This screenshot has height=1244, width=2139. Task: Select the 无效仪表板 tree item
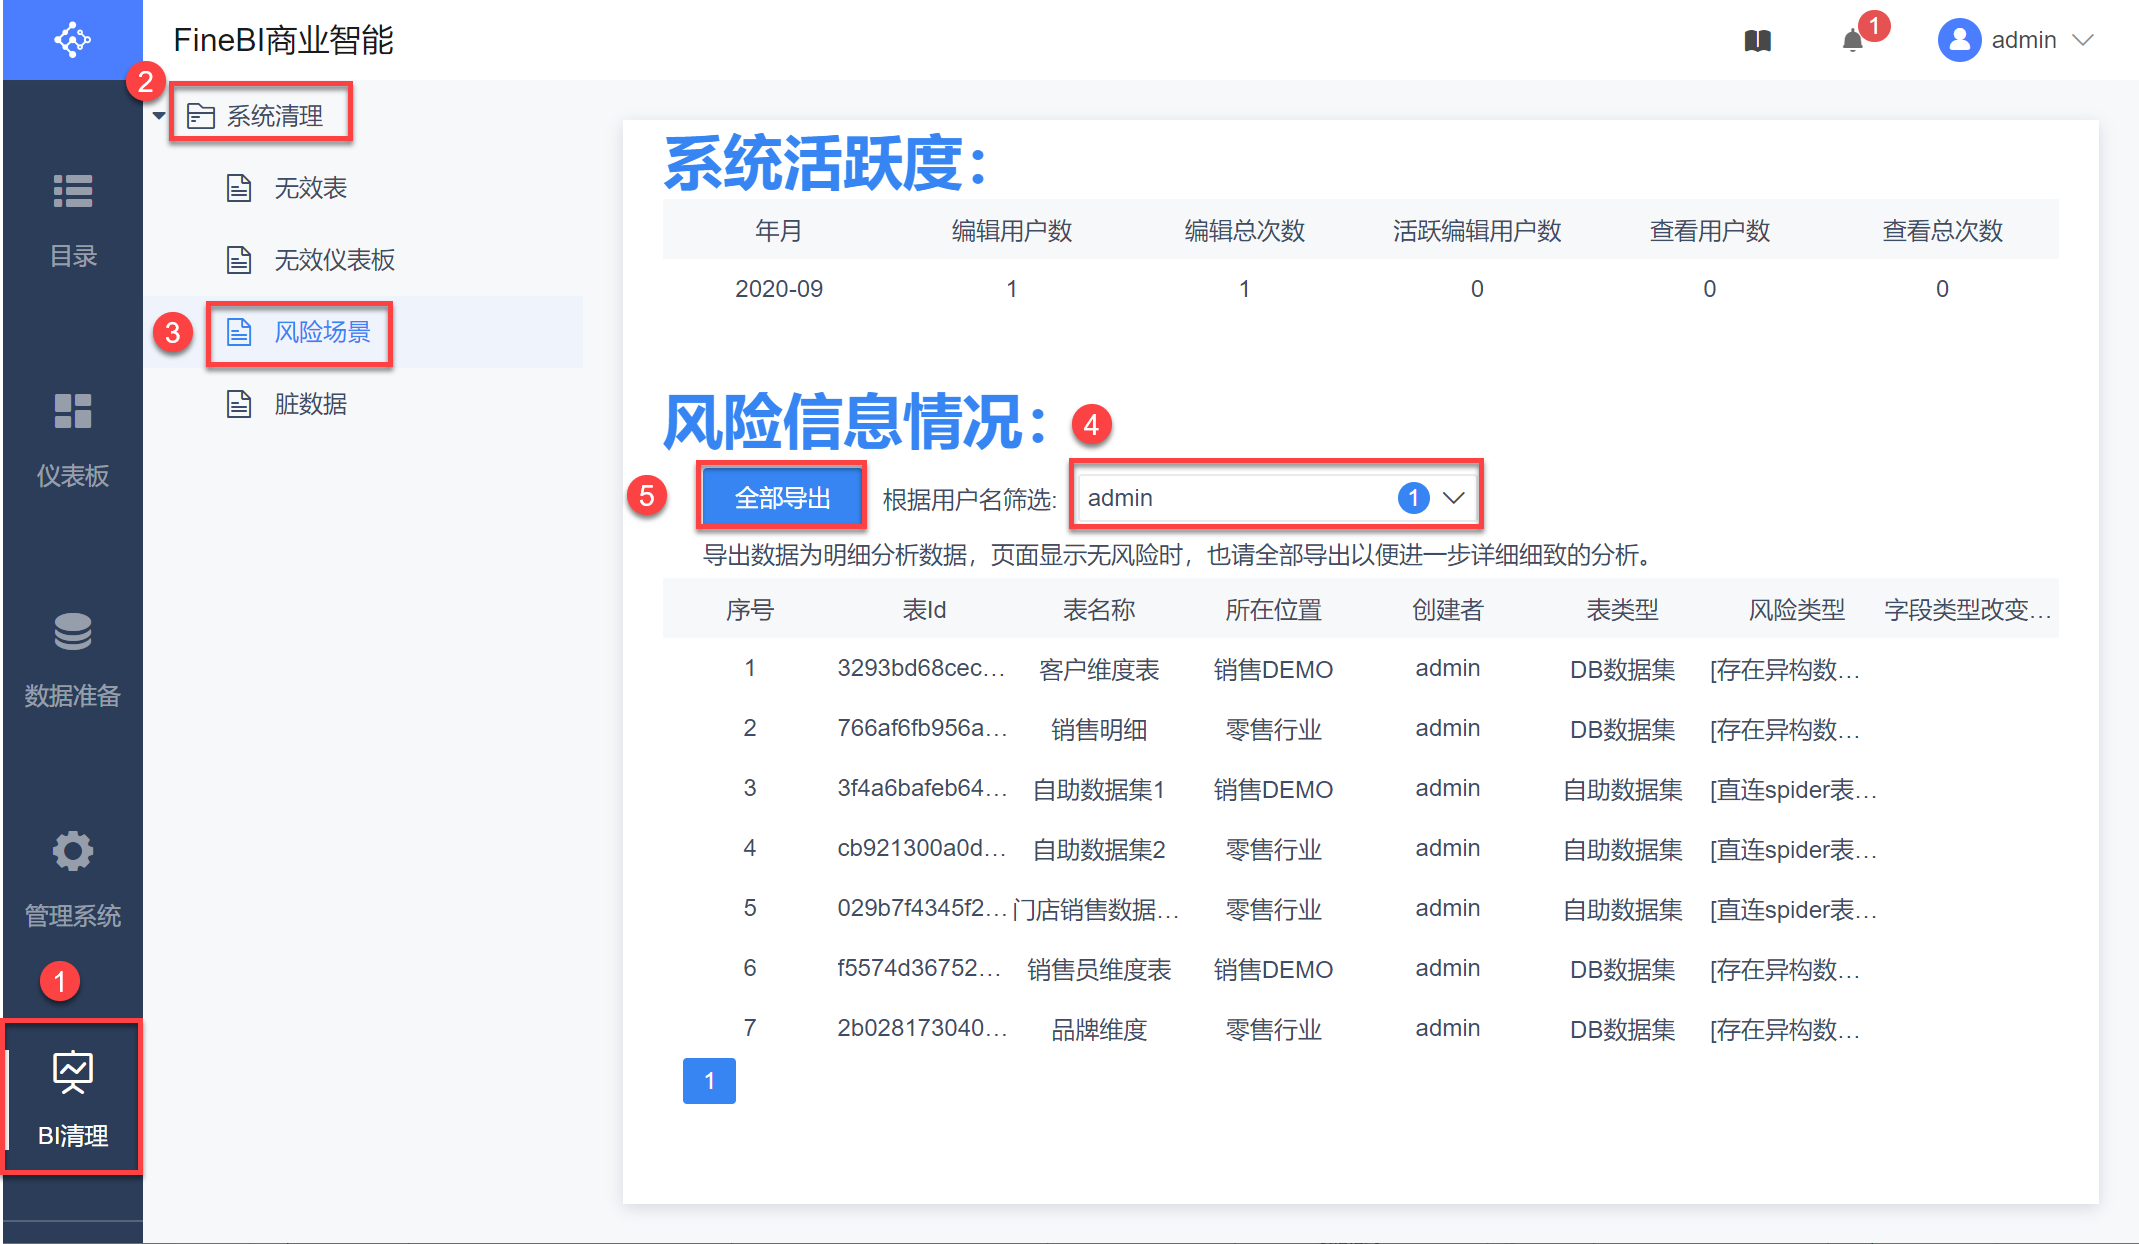[334, 260]
